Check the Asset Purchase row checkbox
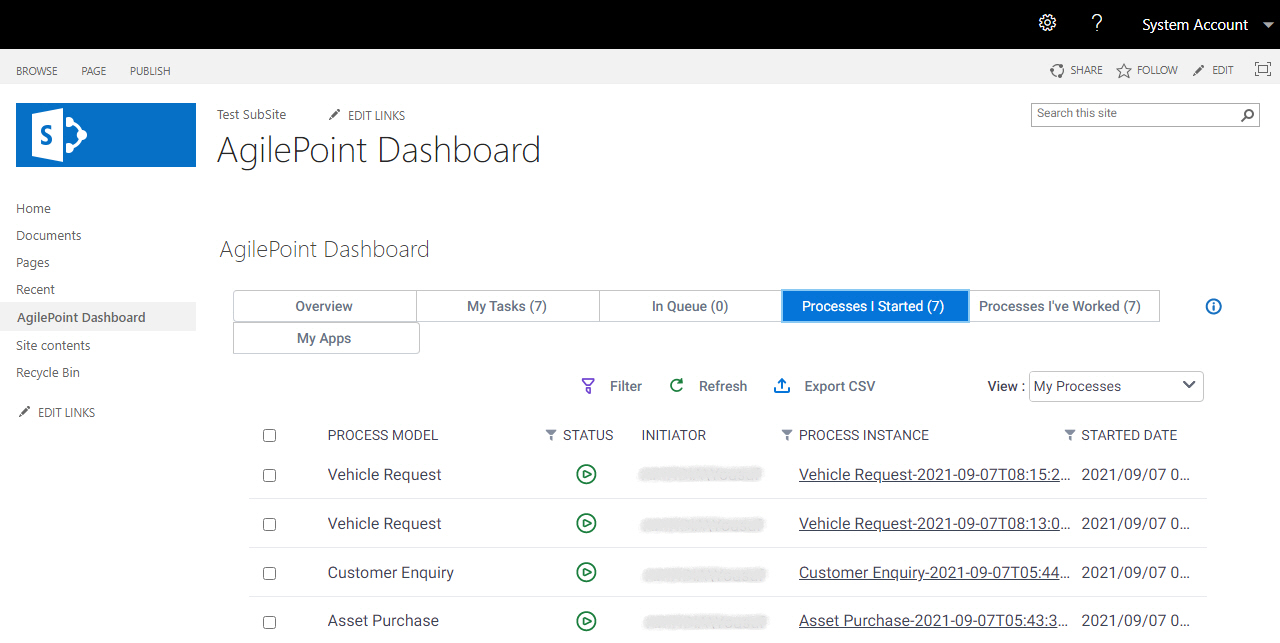The width and height of the screenshot is (1280, 643). click(x=269, y=622)
